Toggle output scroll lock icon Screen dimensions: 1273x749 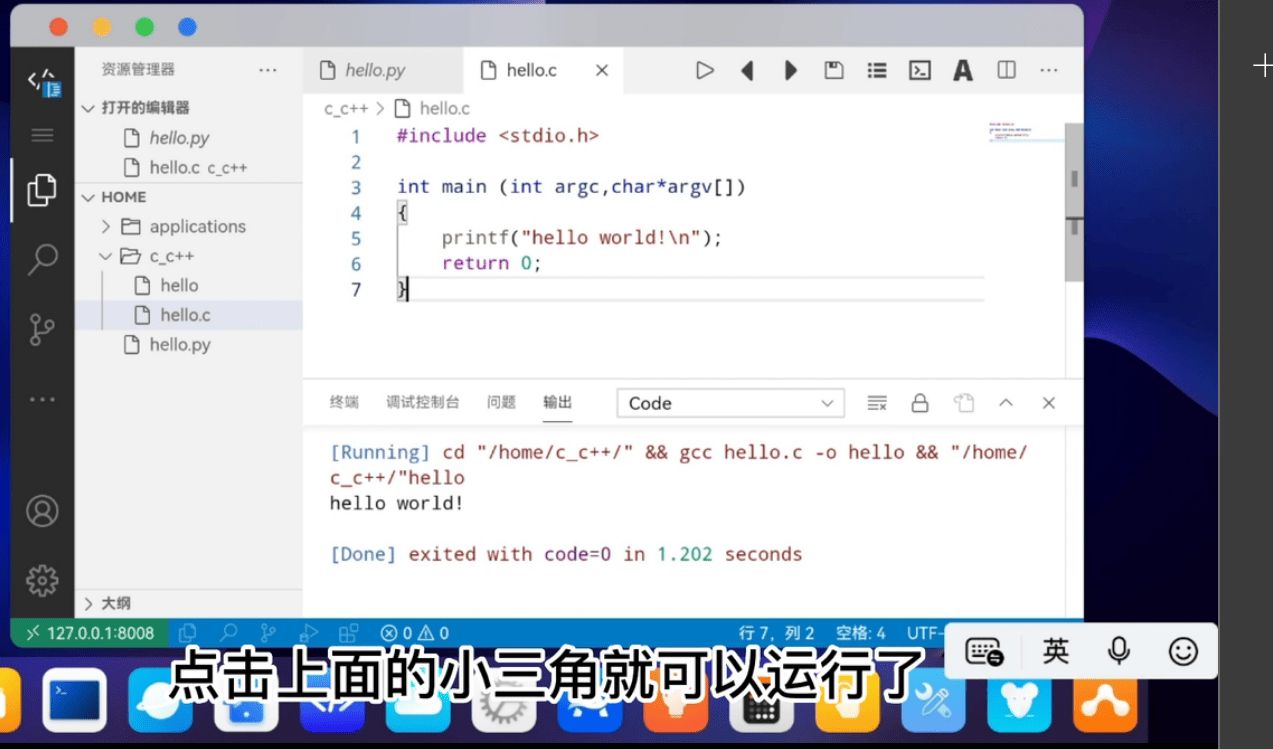[x=920, y=403]
